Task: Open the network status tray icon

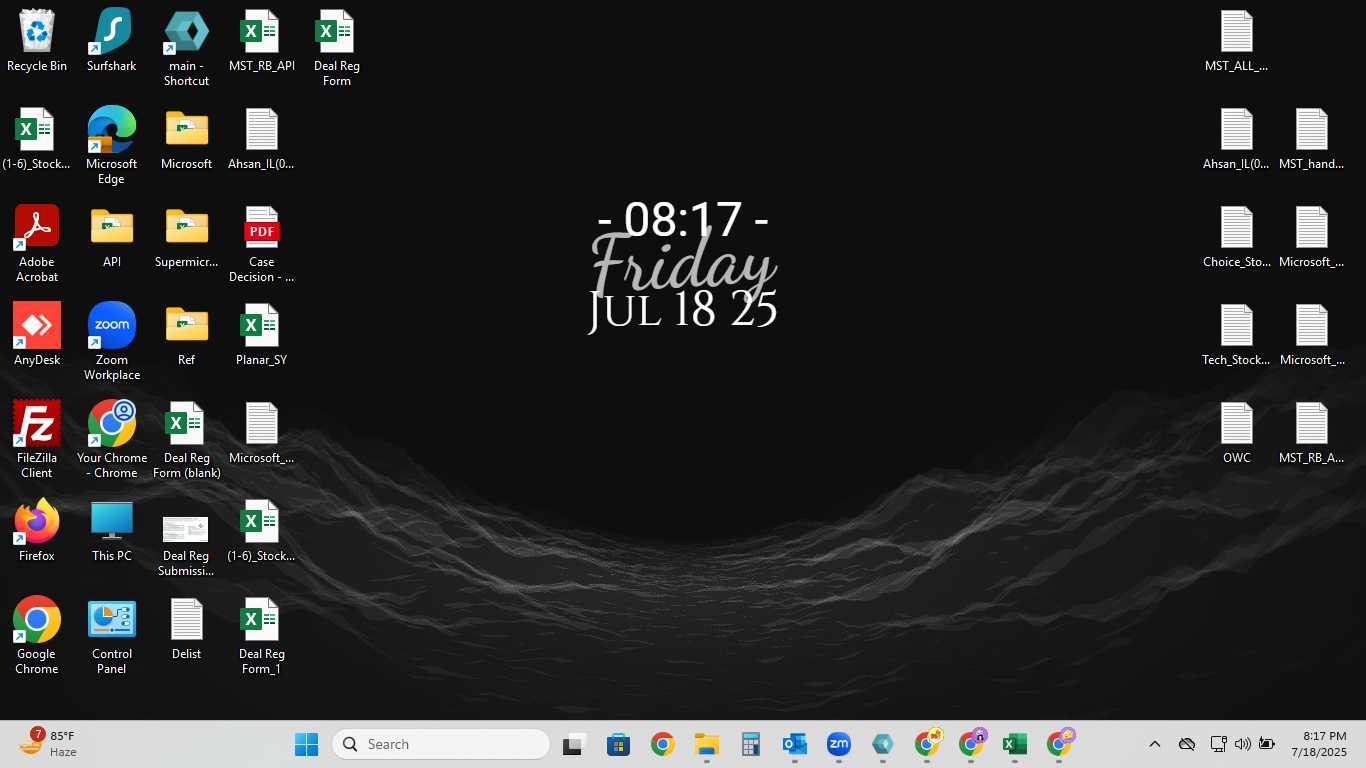Action: [x=1218, y=744]
